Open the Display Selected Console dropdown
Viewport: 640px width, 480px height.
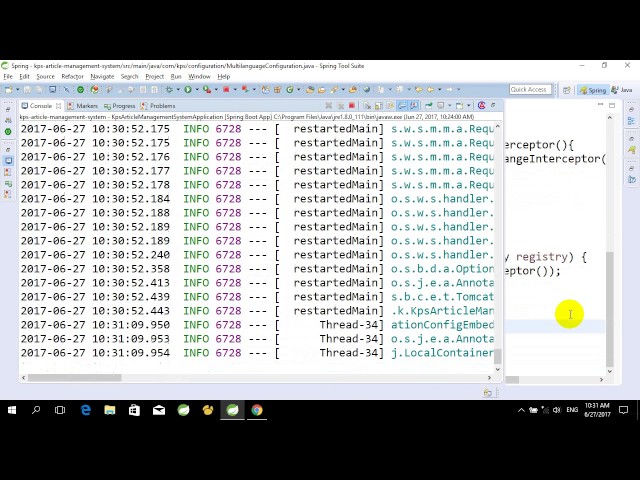click(x=451, y=106)
